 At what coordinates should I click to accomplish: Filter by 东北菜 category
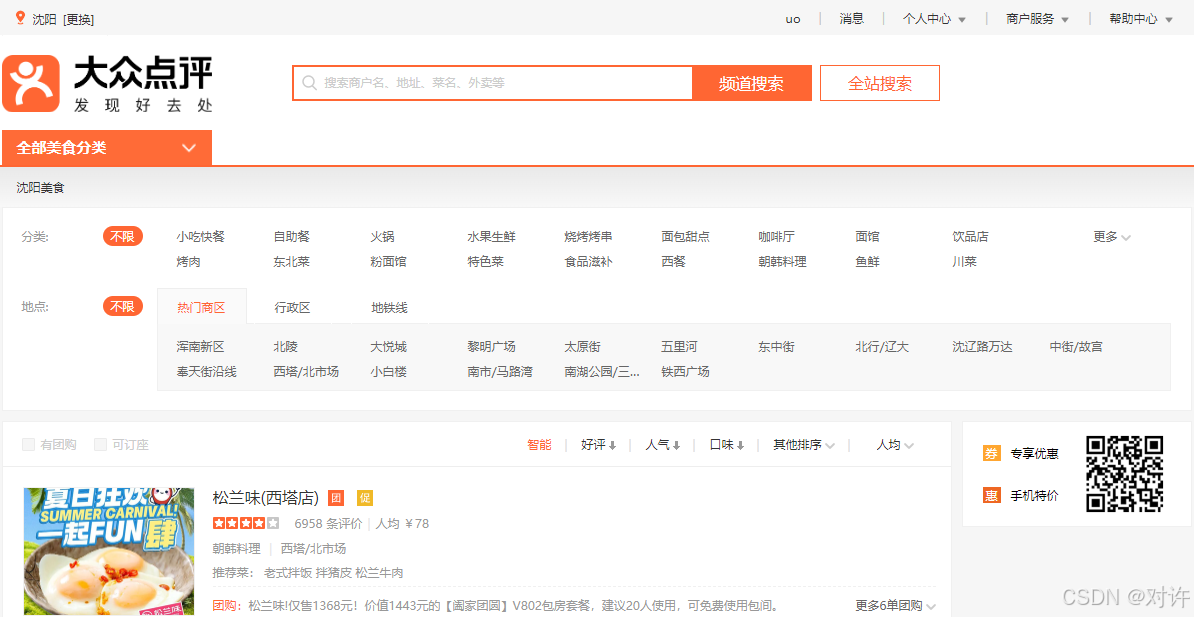[292, 261]
